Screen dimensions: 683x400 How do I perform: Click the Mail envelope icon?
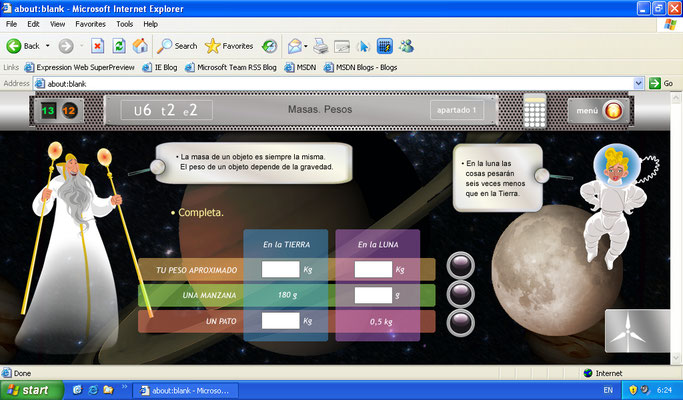coord(295,46)
